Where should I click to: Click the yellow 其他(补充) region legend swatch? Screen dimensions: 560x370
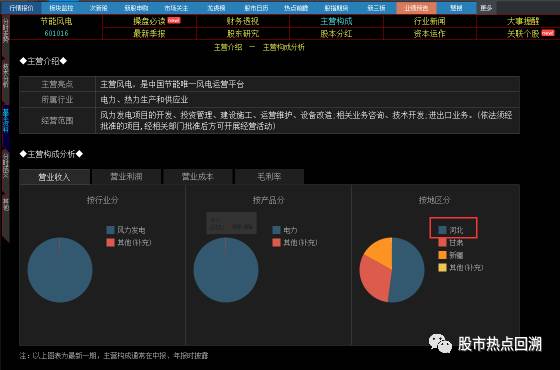[x=442, y=268]
